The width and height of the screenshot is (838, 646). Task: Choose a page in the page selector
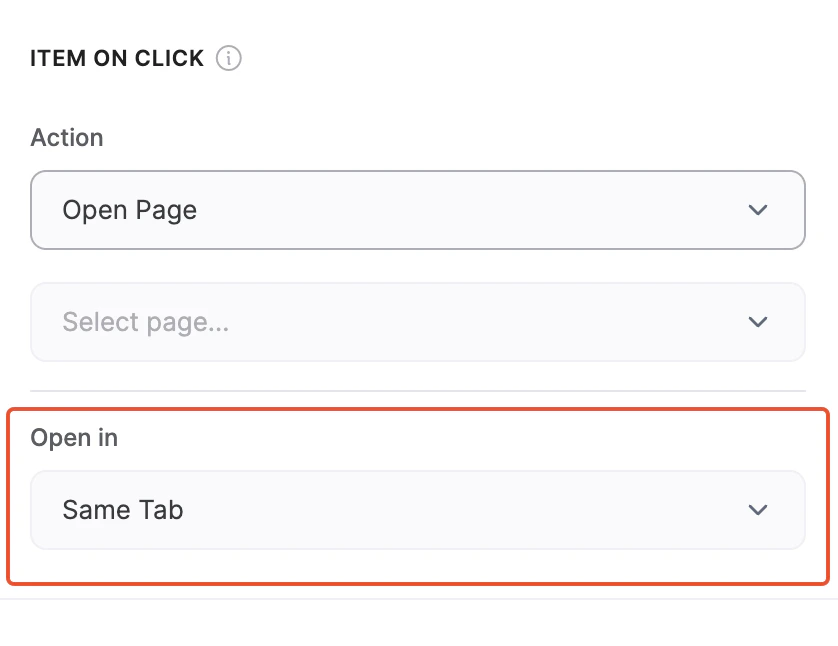click(x=418, y=322)
